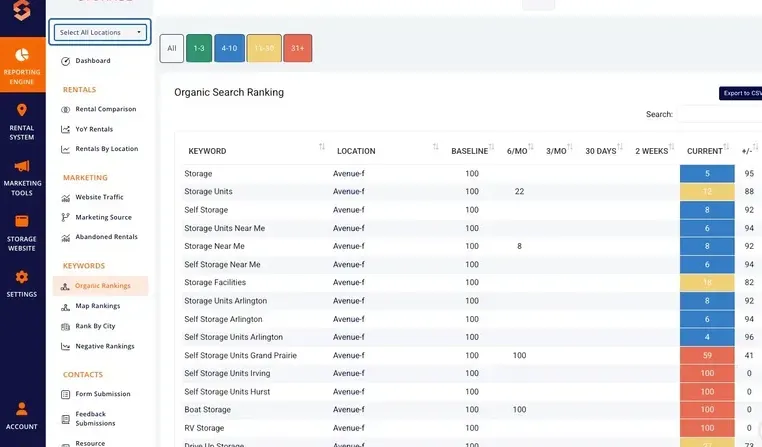This screenshot has width=762, height=447.
Task: Filter rankings with the All button
Action: point(172,48)
